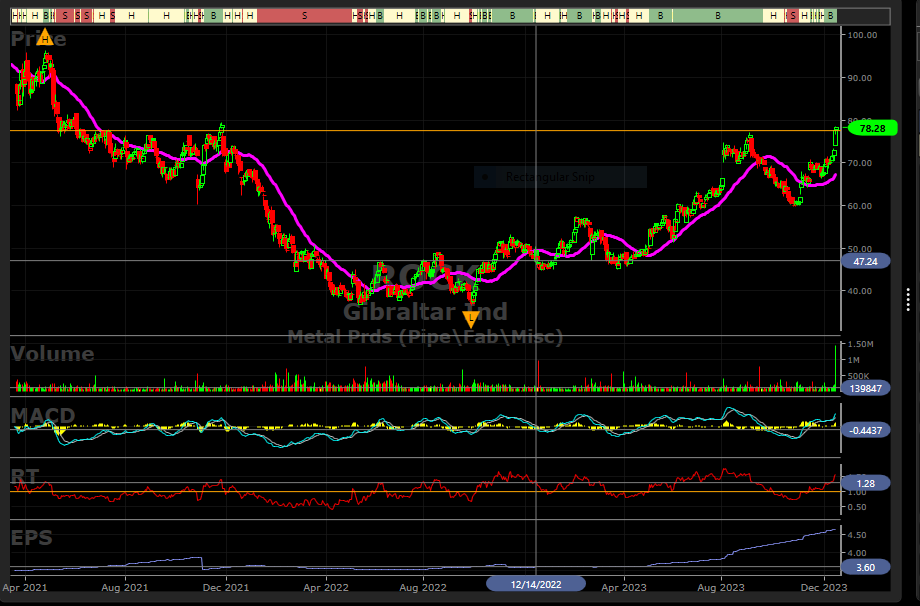Click the 139847 volume value tag

tap(866, 387)
